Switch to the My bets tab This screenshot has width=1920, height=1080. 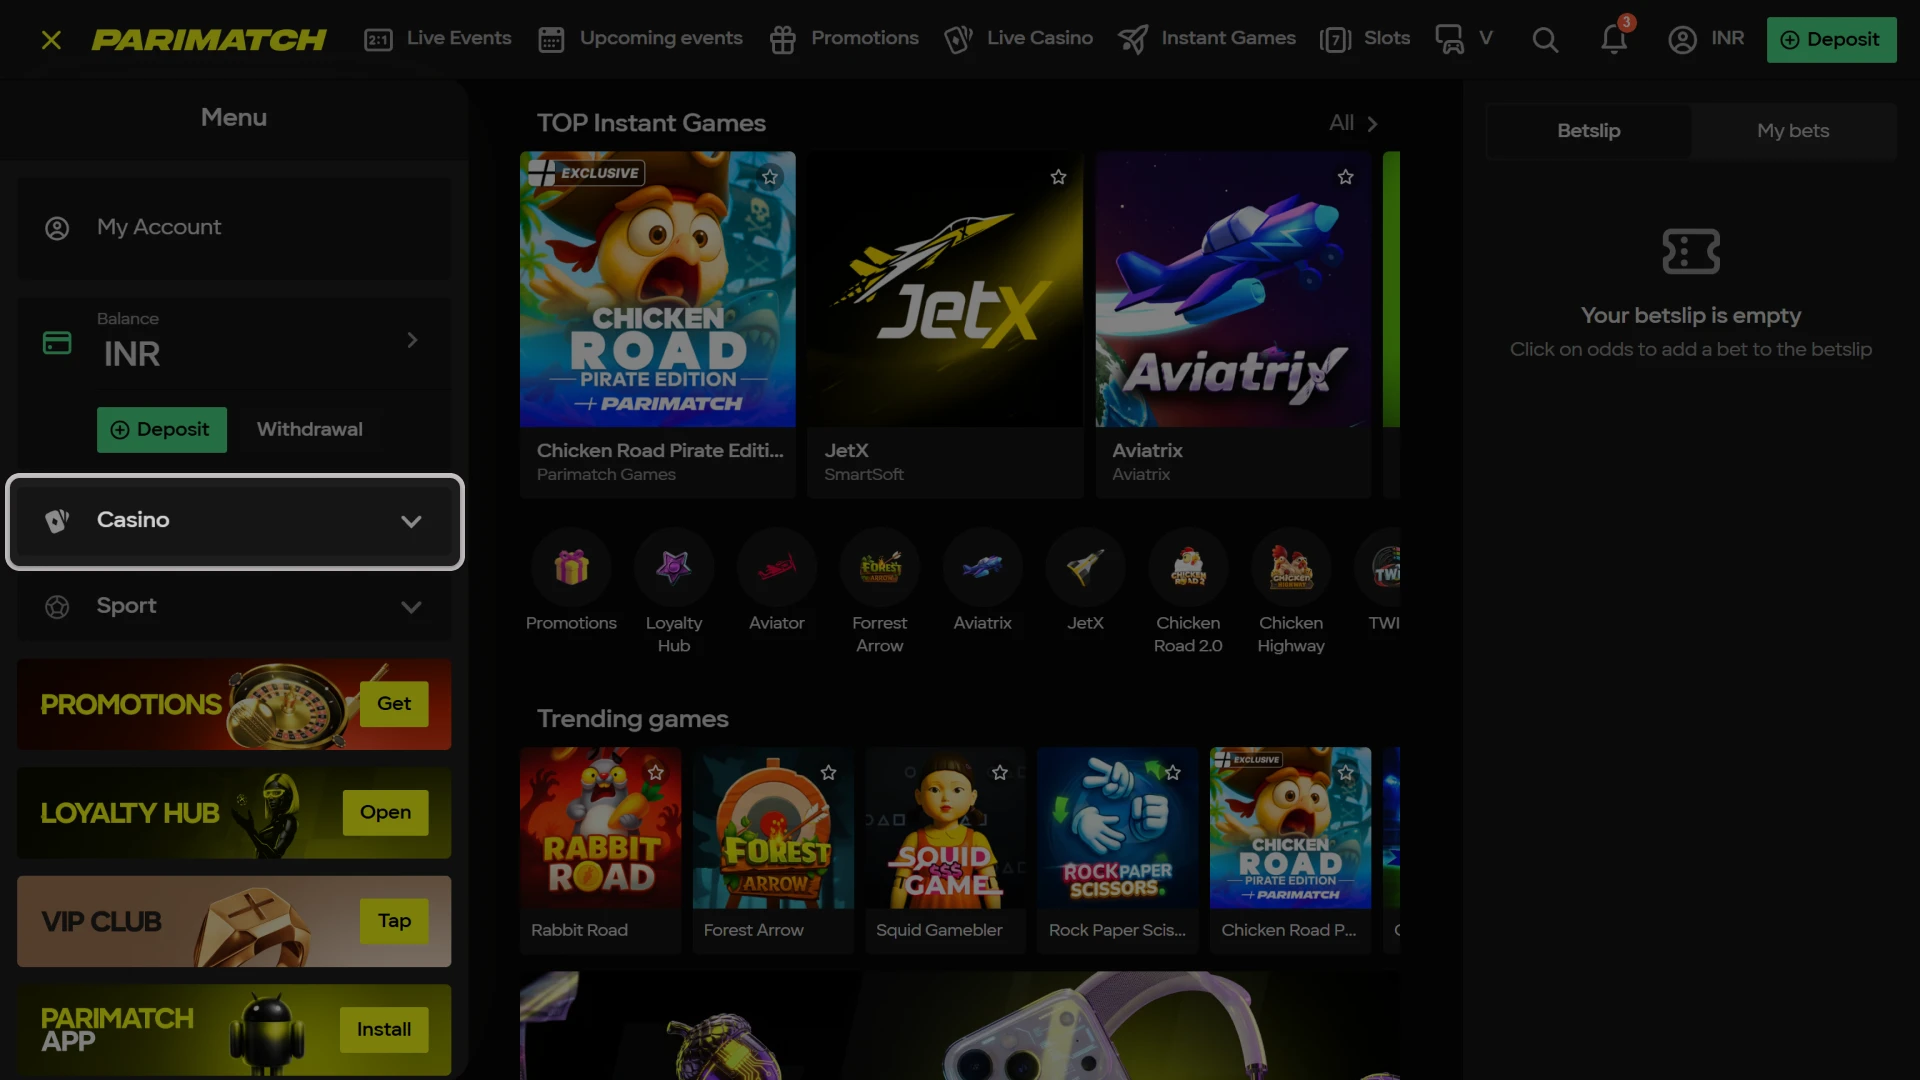click(1793, 131)
